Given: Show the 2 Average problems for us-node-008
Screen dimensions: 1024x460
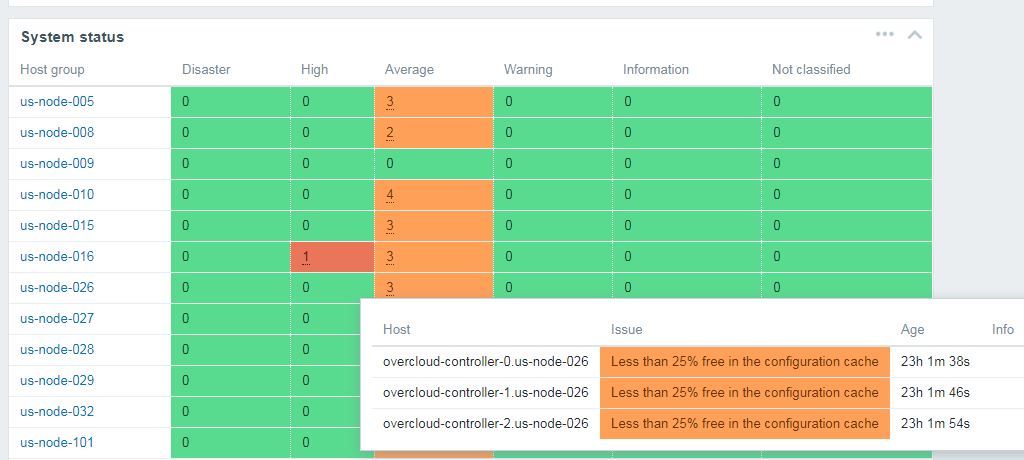Looking at the screenshot, I should pyautogui.click(x=389, y=133).
